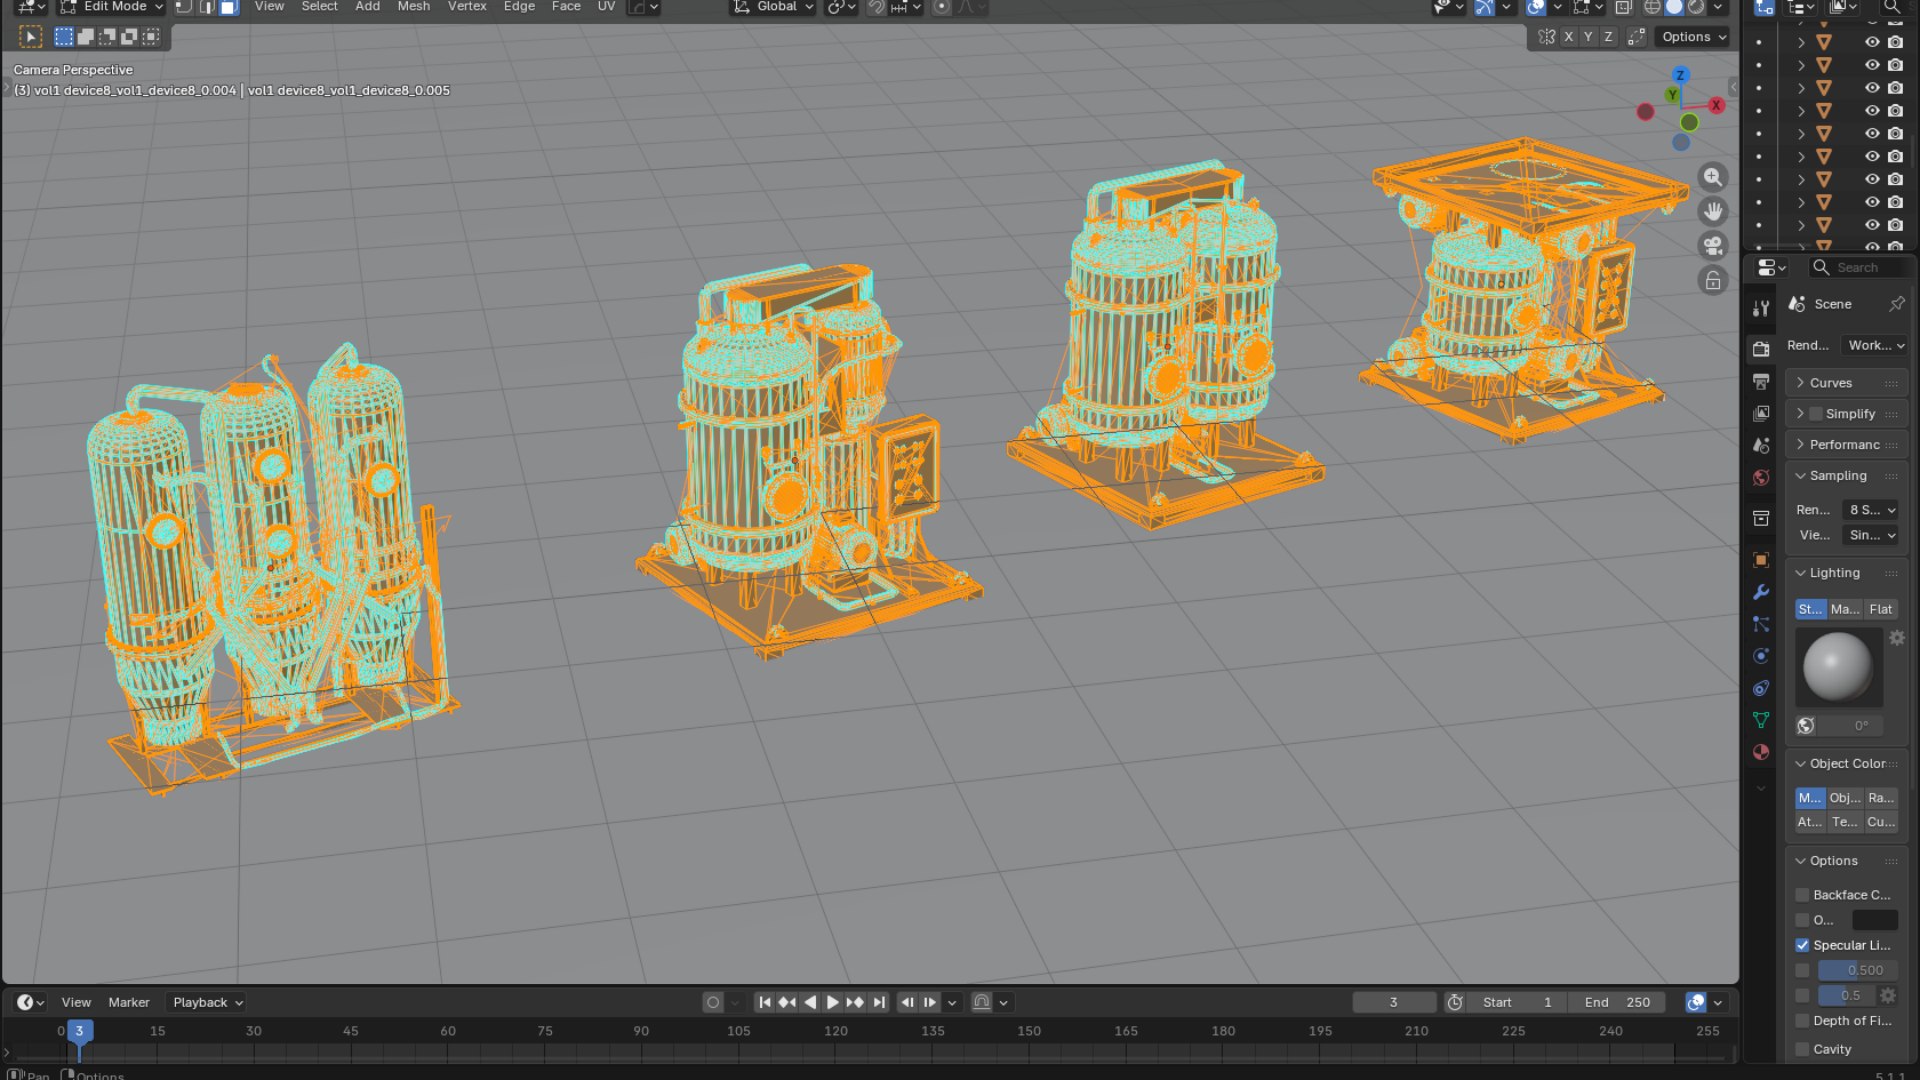Open the World properties tab (red globe)
Image resolution: width=1920 pixels, height=1080 pixels.
[1761, 477]
